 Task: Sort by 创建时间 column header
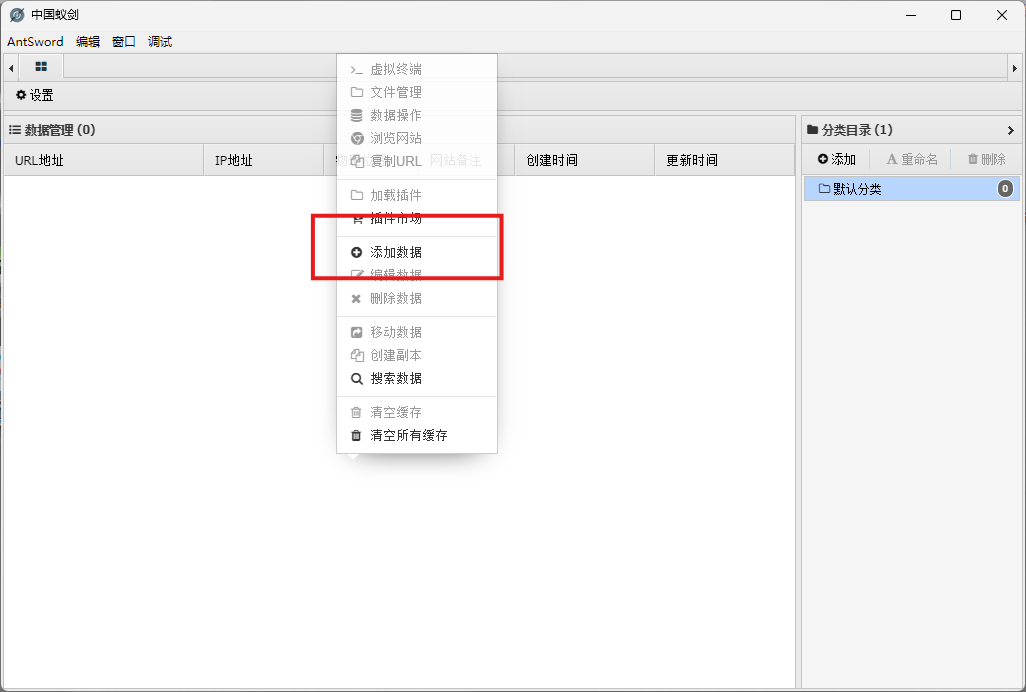[584, 160]
